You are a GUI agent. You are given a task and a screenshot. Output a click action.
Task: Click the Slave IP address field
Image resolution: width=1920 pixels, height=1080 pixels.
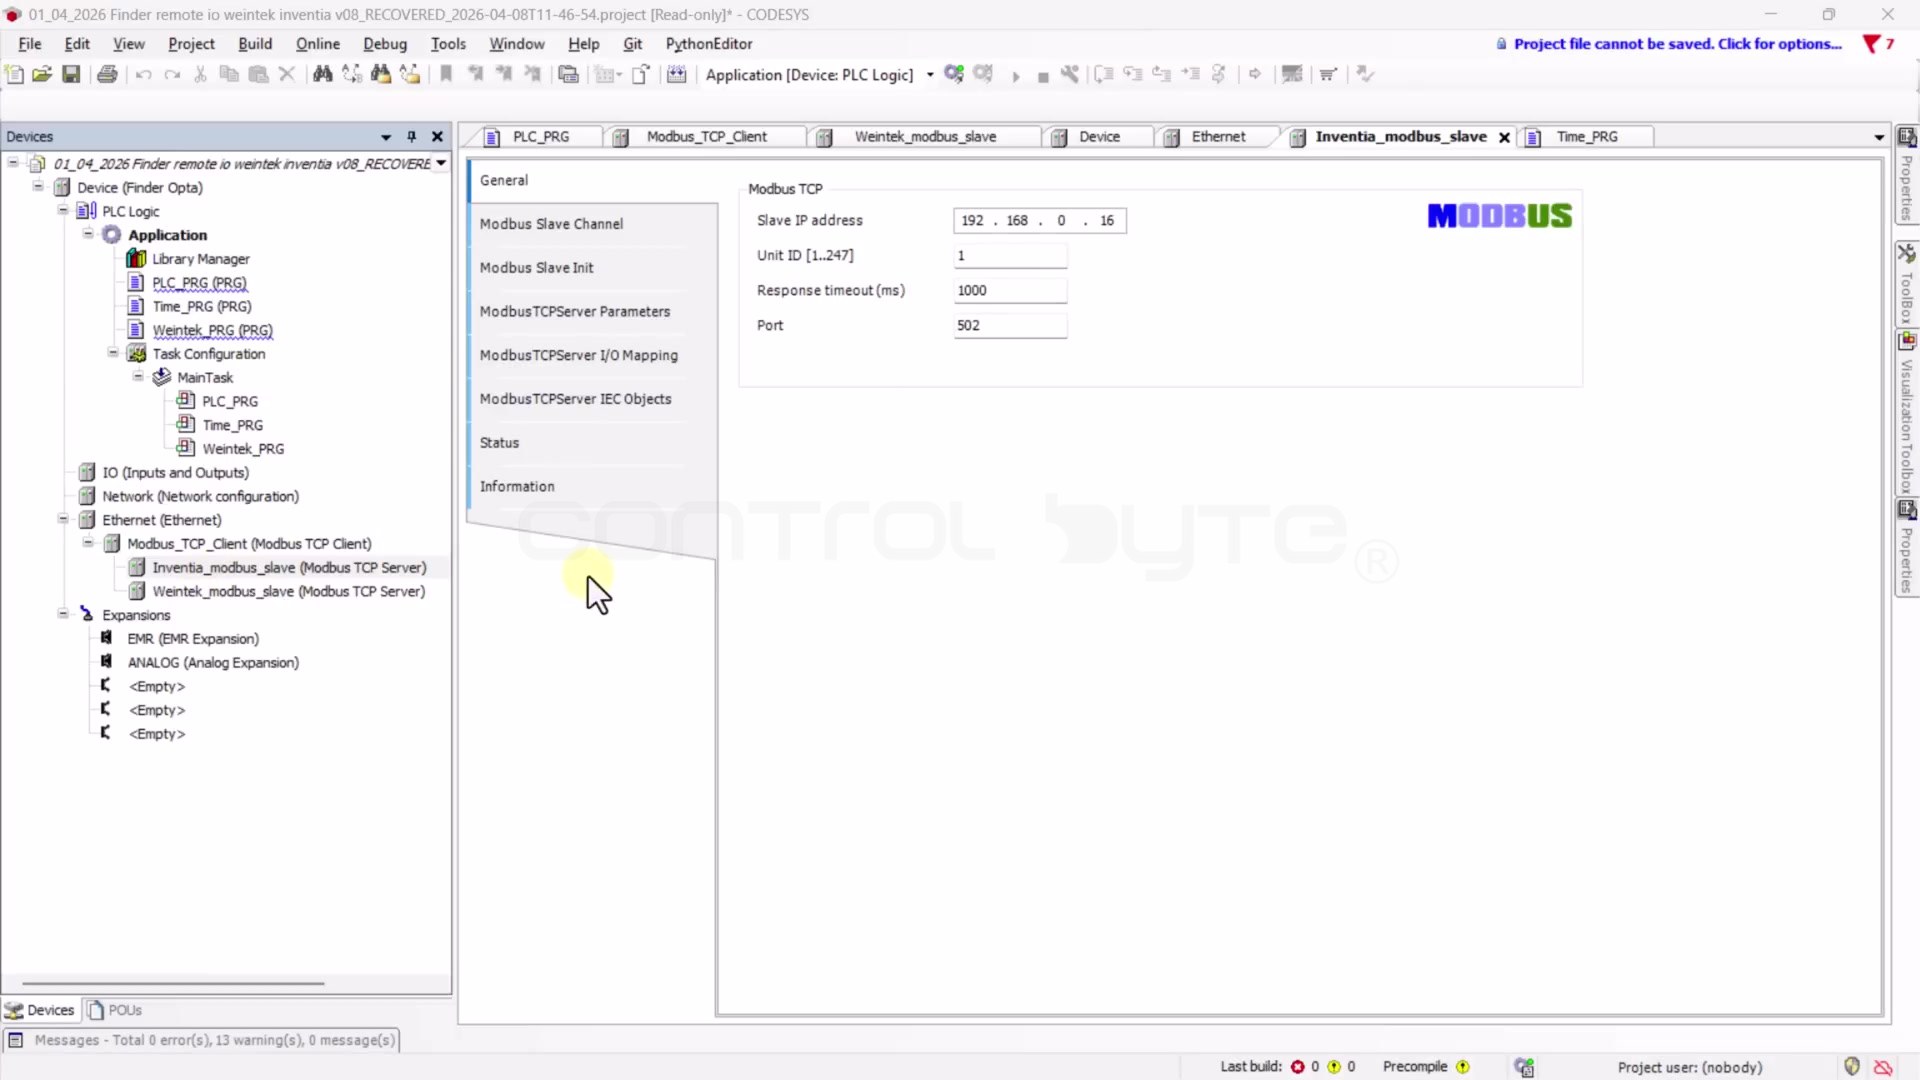[1039, 220]
